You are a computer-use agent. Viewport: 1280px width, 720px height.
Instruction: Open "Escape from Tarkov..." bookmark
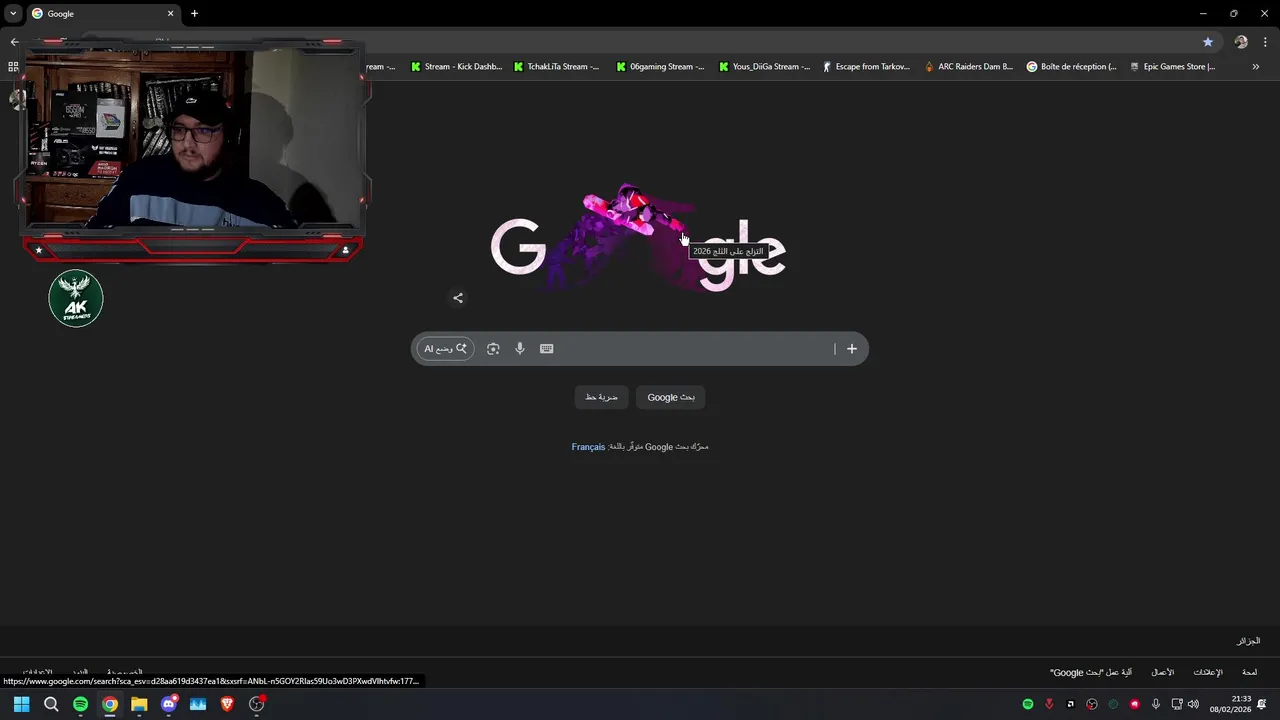point(866,67)
